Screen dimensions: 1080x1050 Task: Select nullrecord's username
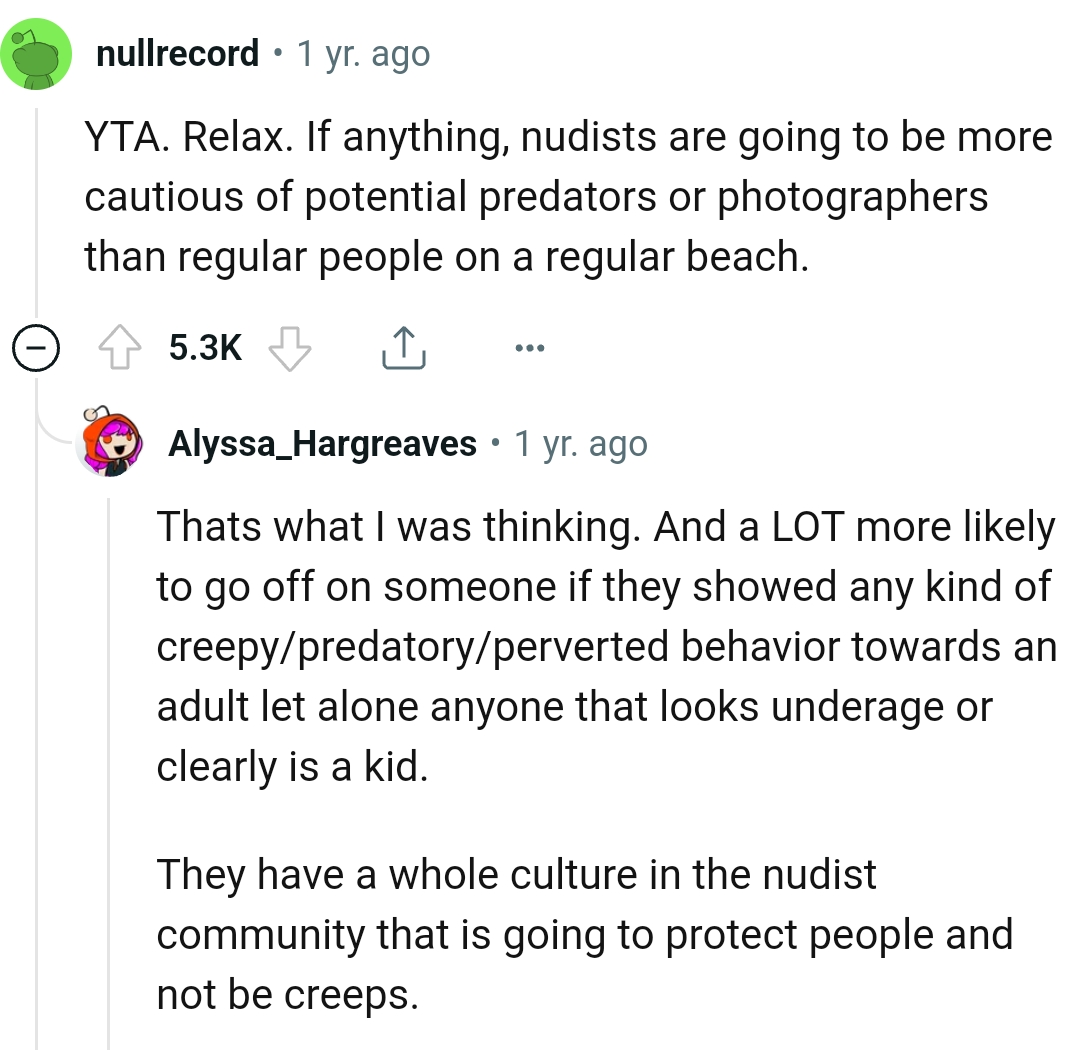(176, 53)
